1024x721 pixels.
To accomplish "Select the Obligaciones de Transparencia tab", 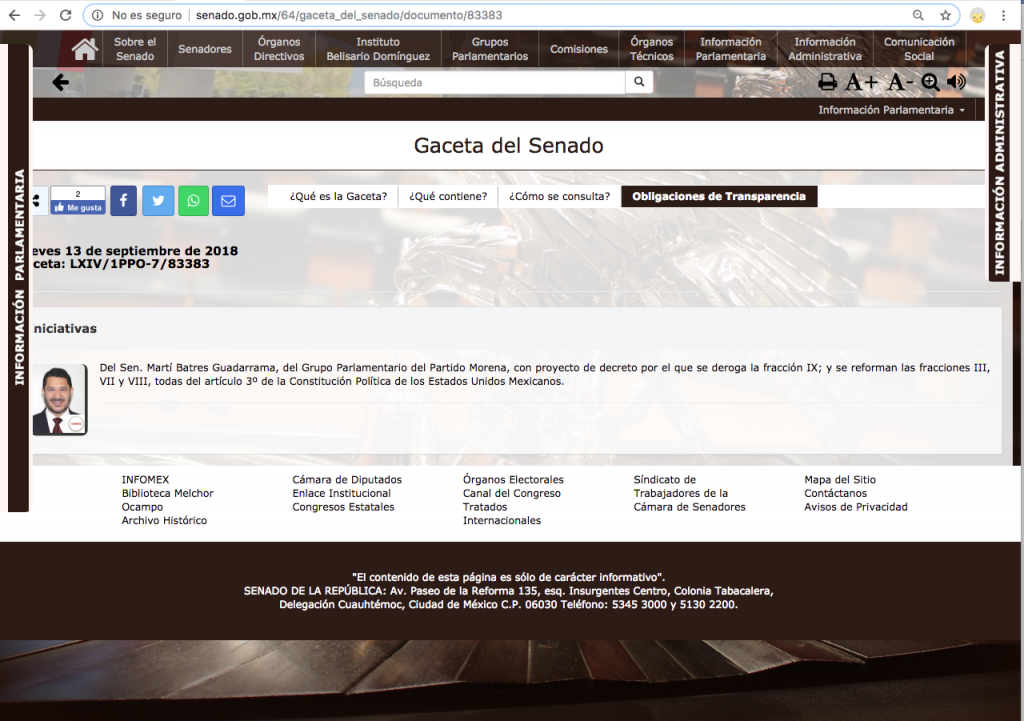I will click(x=718, y=196).
